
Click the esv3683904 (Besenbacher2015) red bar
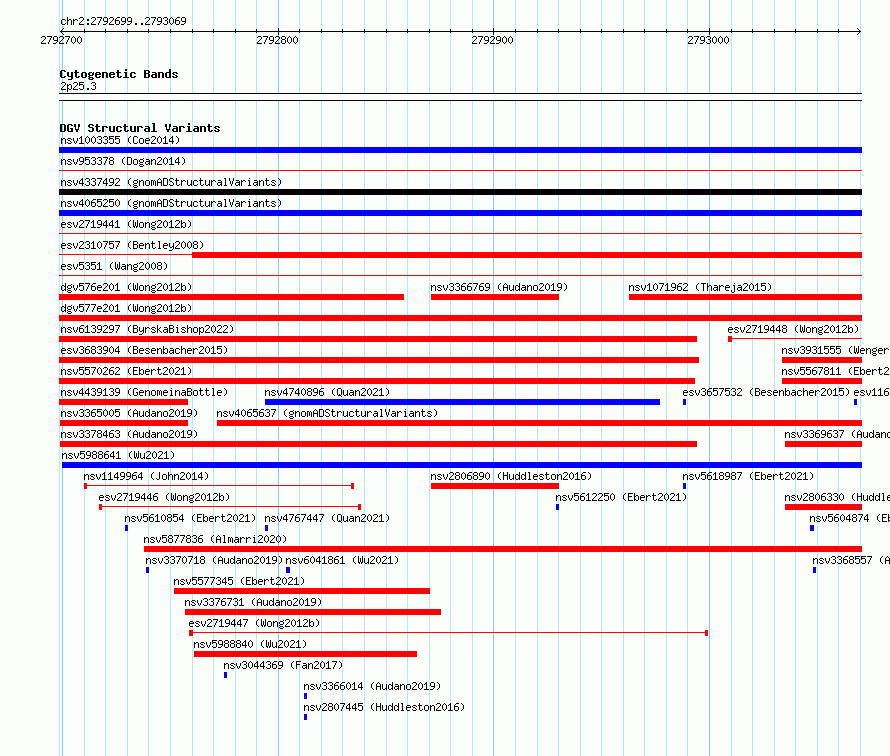click(379, 360)
